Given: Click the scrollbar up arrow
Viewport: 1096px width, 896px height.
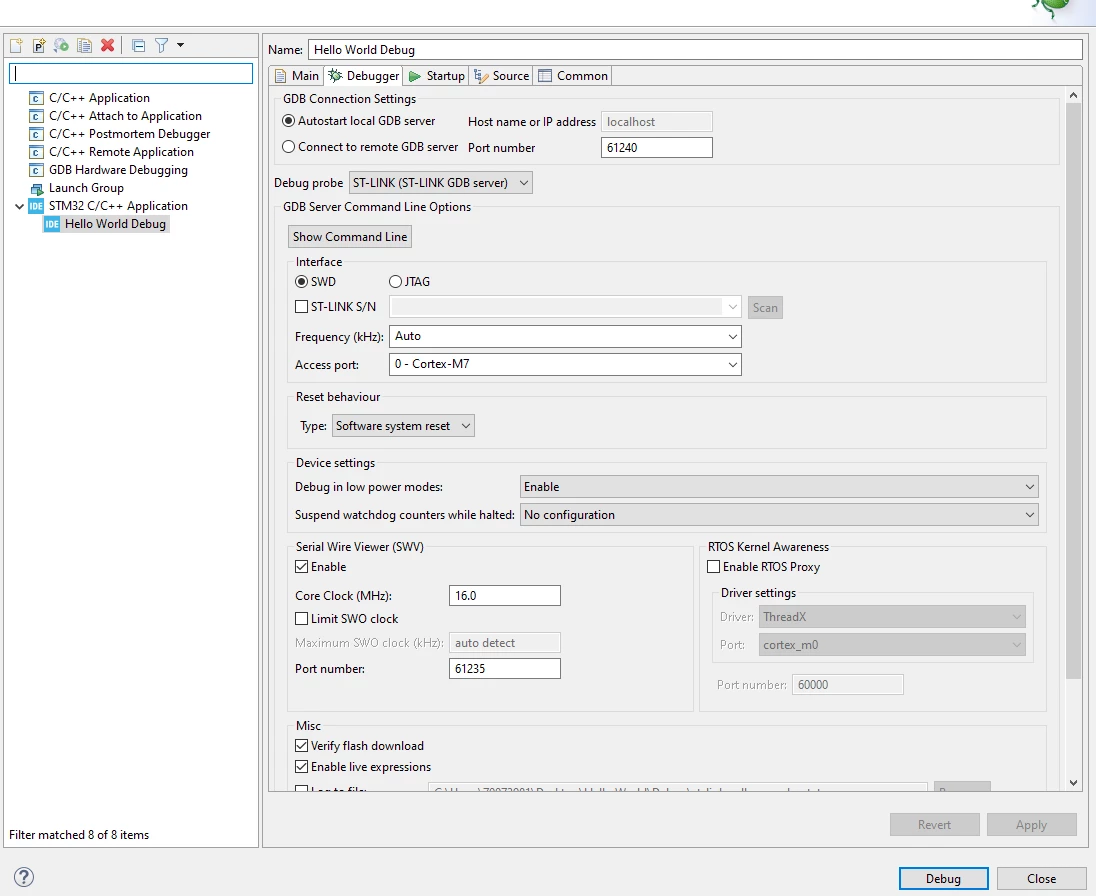Looking at the screenshot, I should (1074, 94).
